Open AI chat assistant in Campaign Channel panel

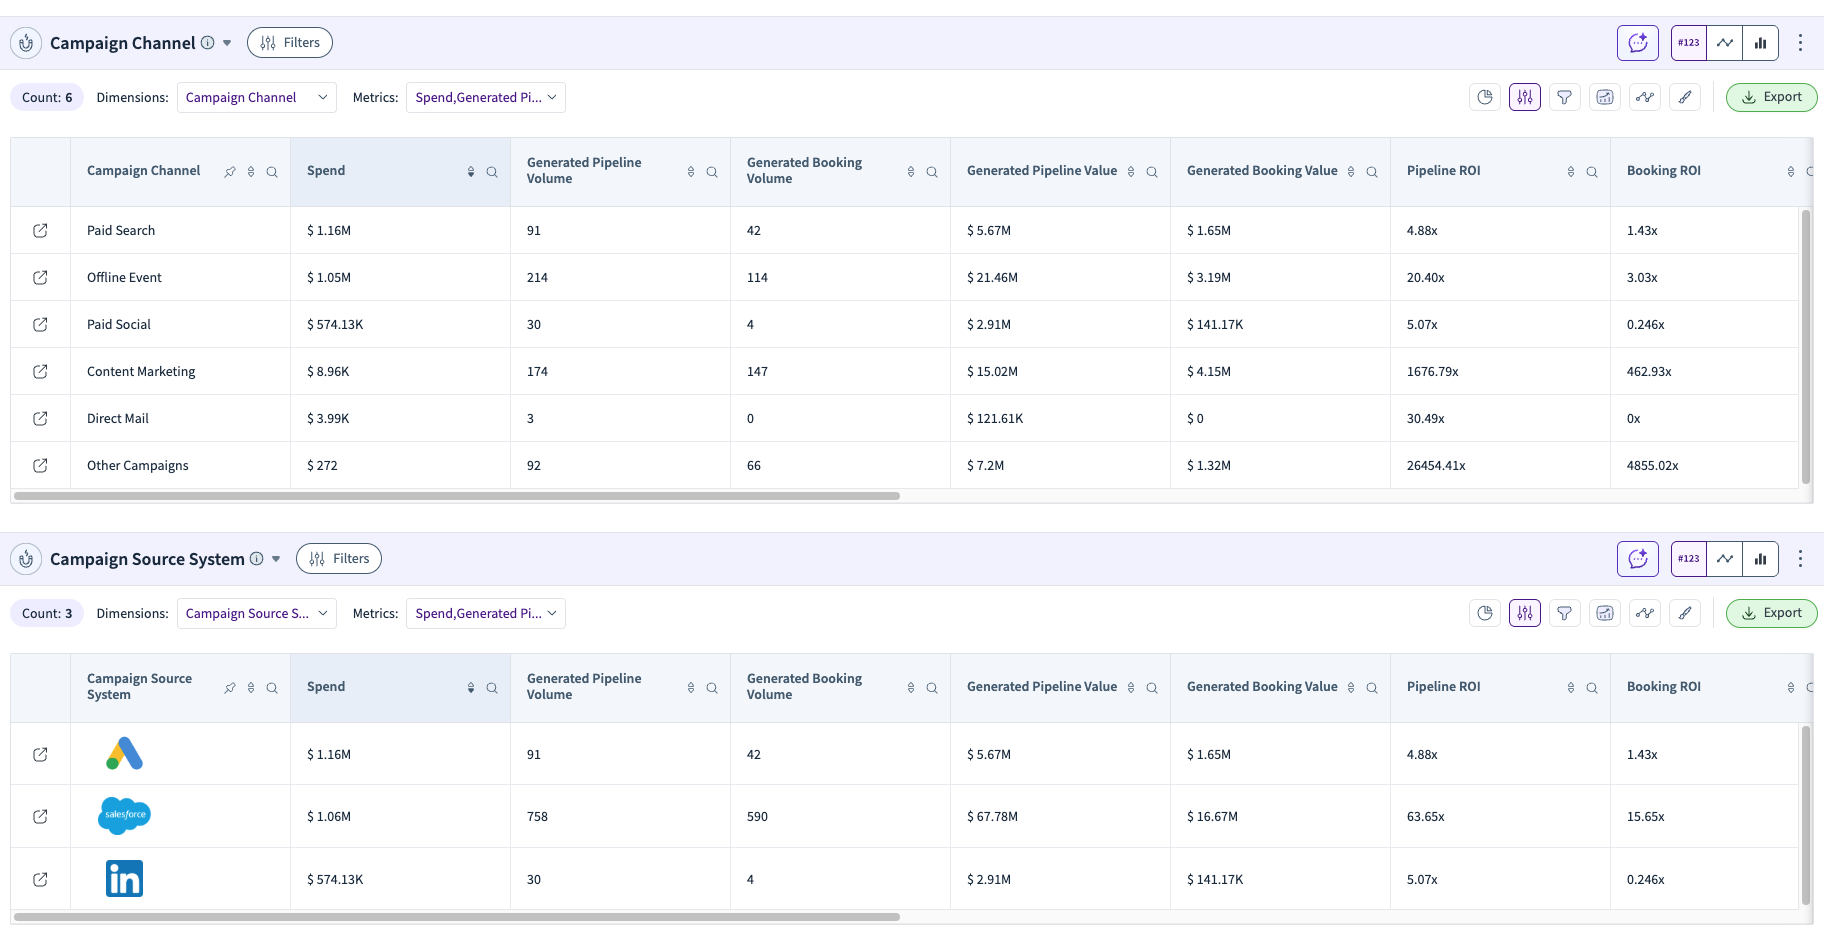[x=1638, y=43]
